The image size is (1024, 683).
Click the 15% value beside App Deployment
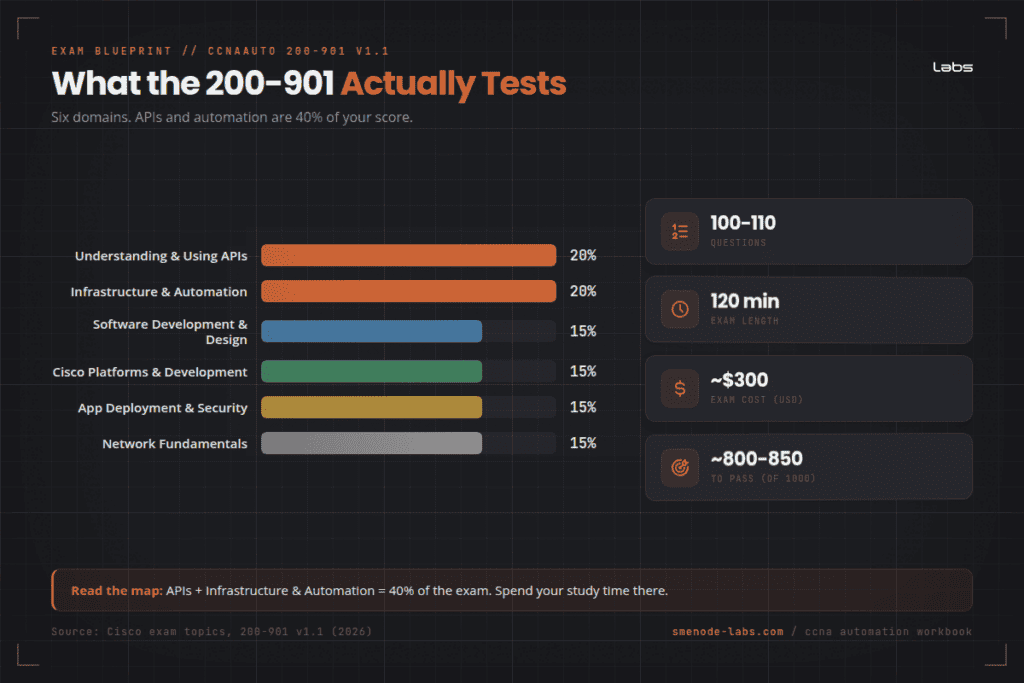(583, 407)
